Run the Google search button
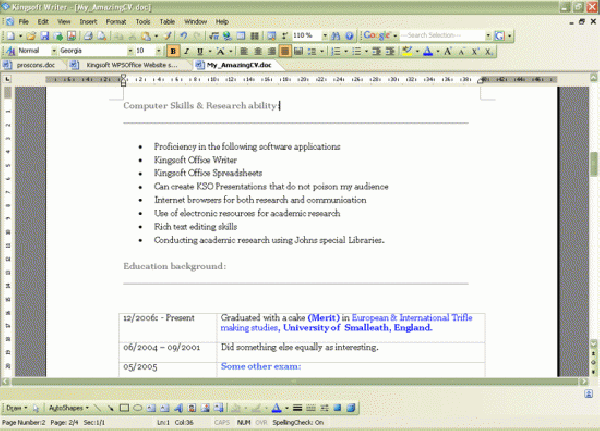 tap(500, 36)
